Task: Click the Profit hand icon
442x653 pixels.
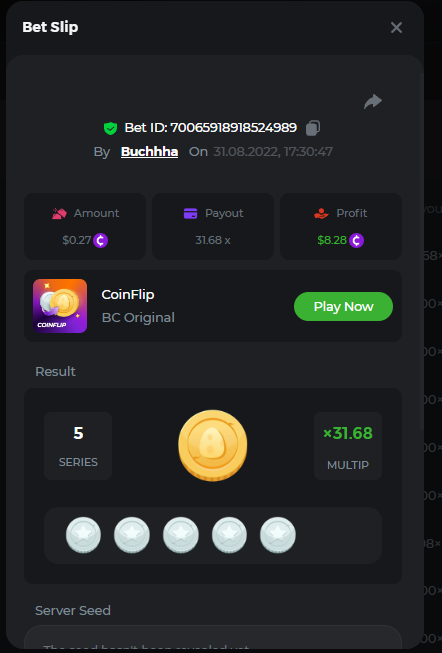Action: (321, 213)
